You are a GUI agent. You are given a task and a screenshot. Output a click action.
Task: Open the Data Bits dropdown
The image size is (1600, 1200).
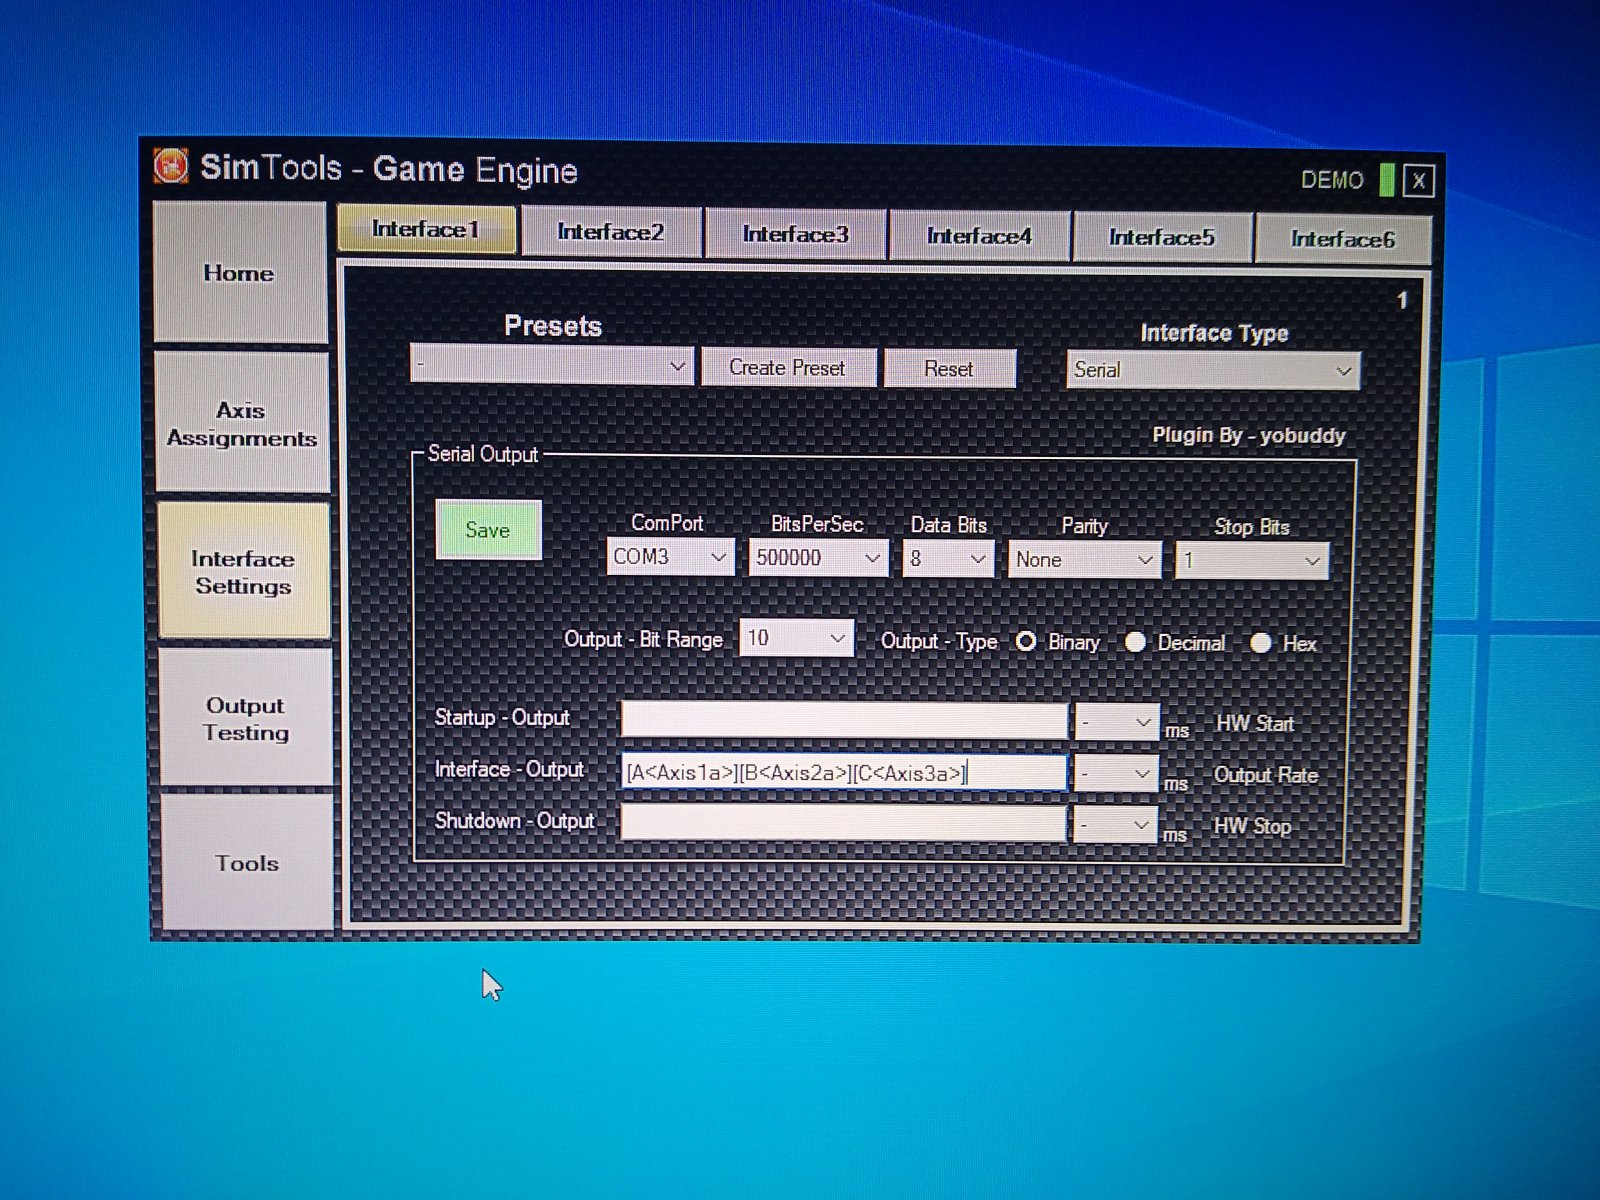[948, 559]
